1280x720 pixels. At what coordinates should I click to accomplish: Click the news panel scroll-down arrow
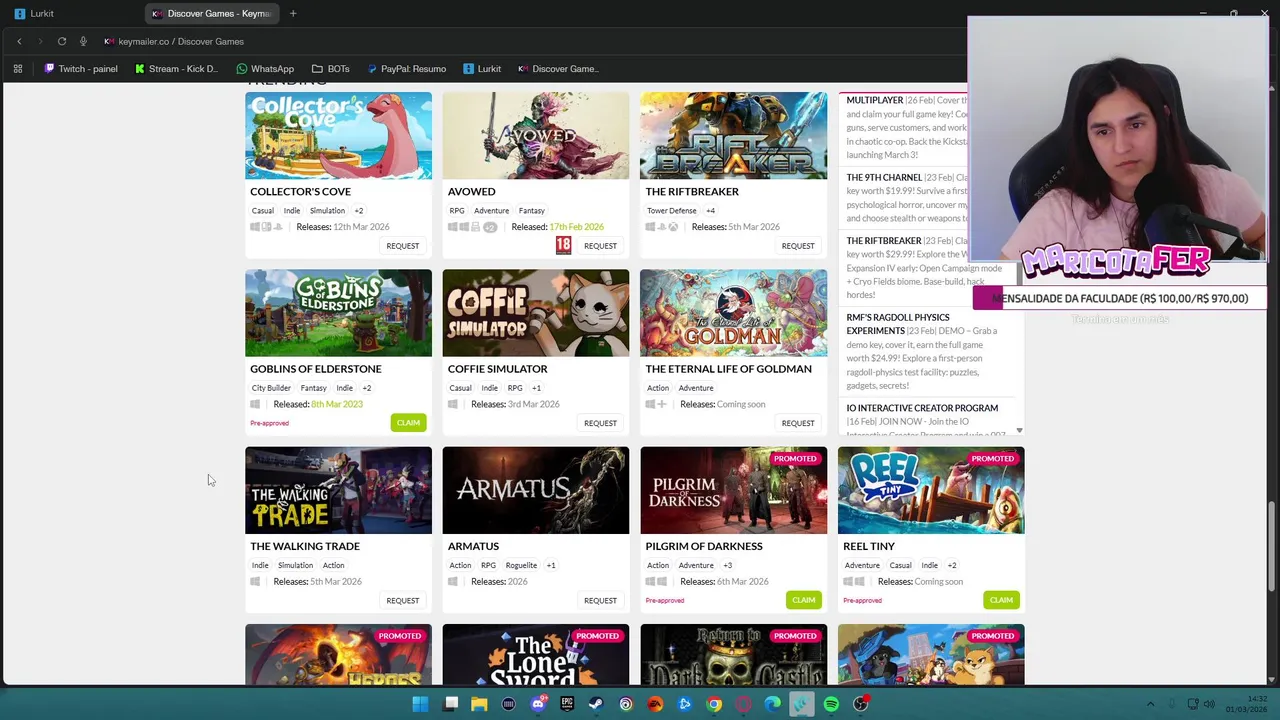(x=1019, y=430)
